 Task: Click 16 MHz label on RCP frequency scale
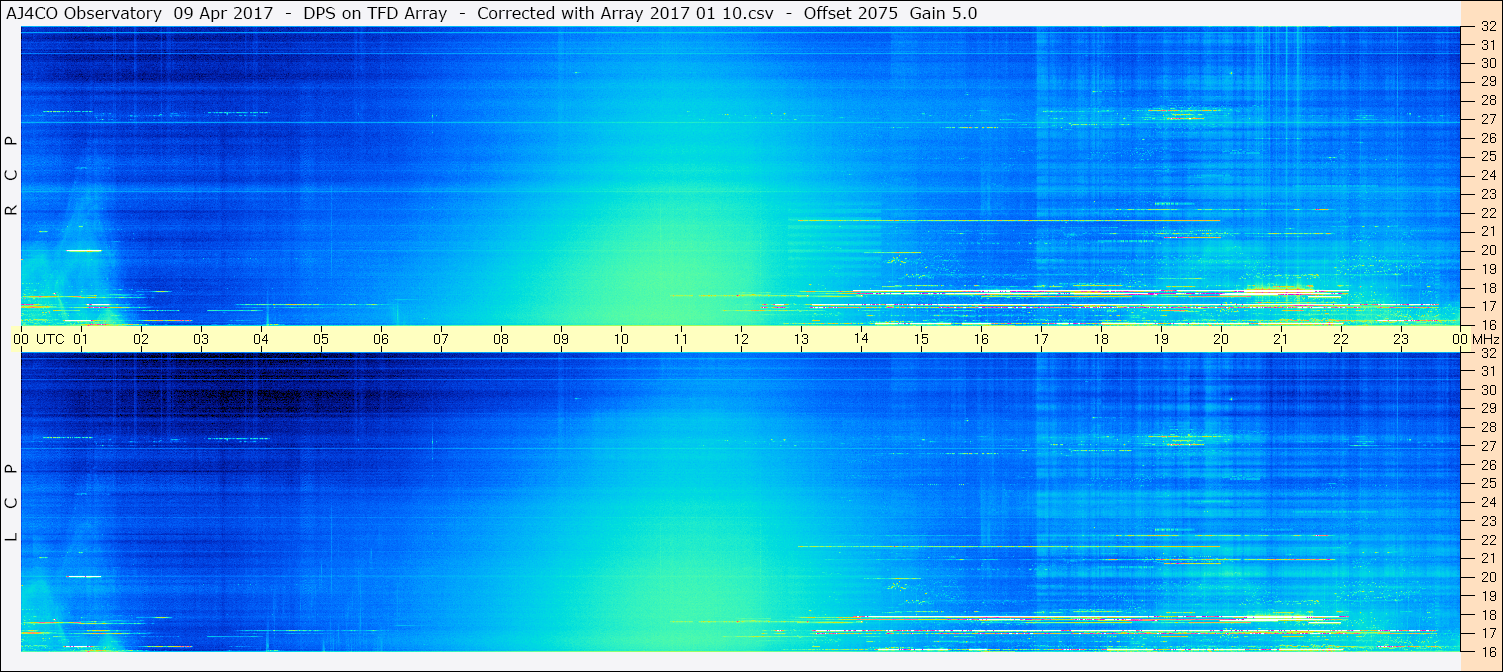[1487, 325]
